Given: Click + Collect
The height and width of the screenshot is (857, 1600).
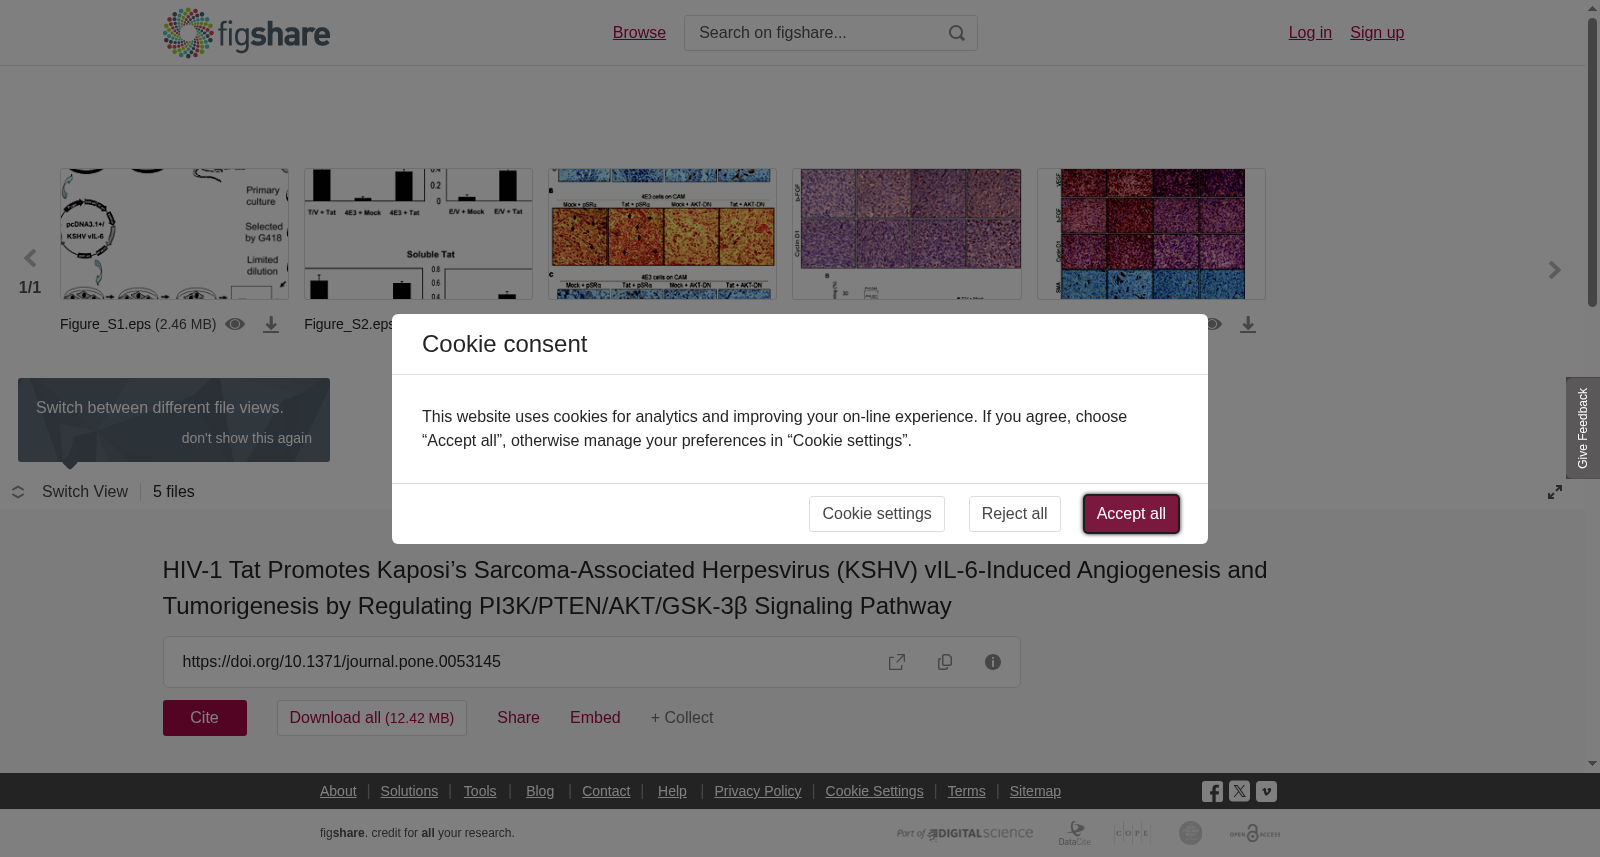Looking at the screenshot, I should click(682, 718).
